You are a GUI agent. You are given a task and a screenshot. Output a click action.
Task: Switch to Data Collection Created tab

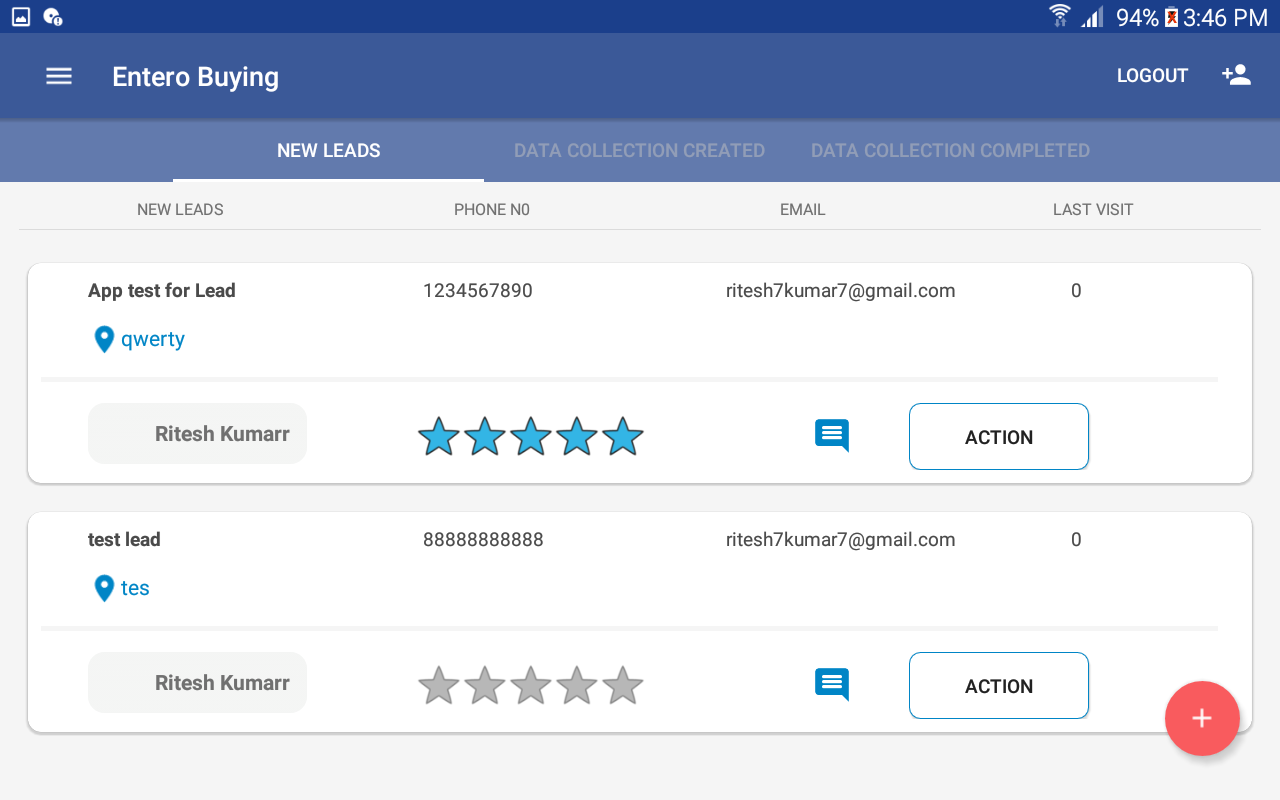pos(639,151)
